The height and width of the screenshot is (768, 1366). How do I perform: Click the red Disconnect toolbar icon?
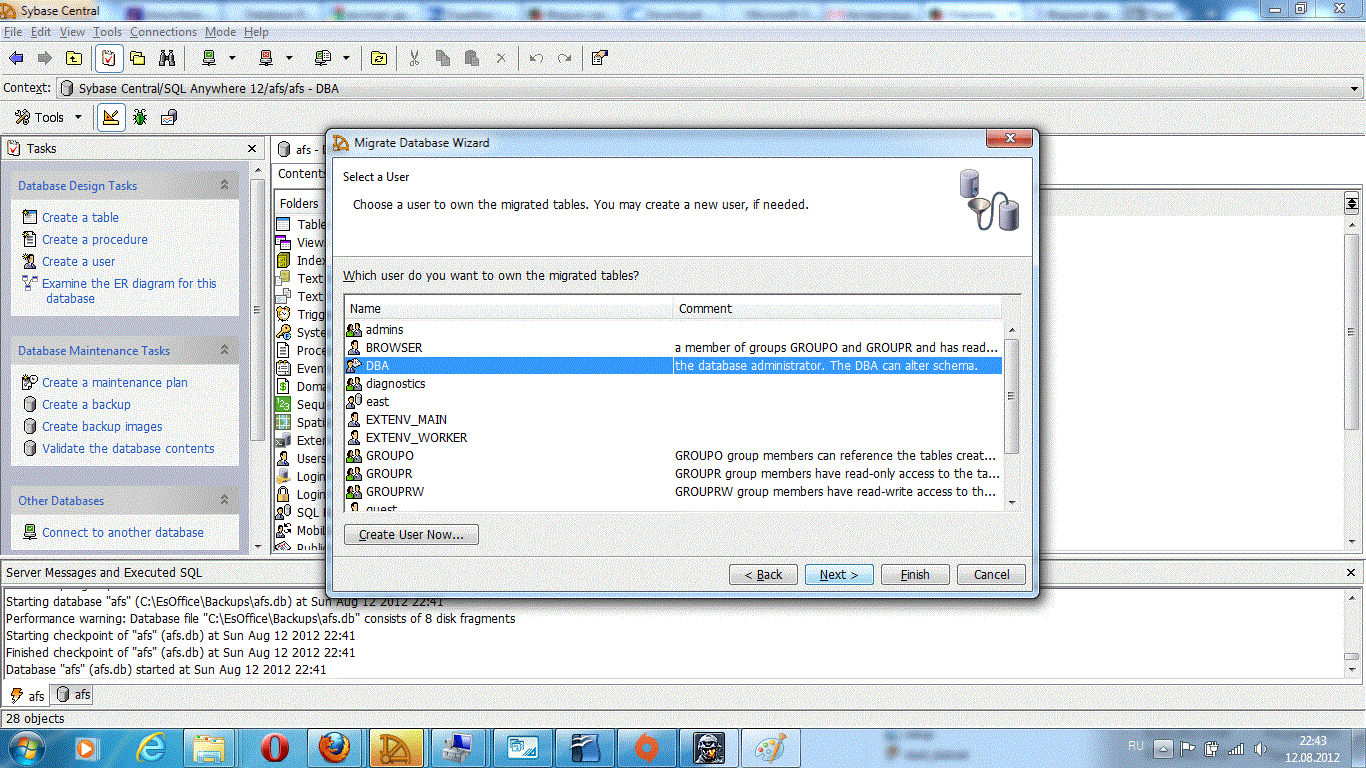266,58
